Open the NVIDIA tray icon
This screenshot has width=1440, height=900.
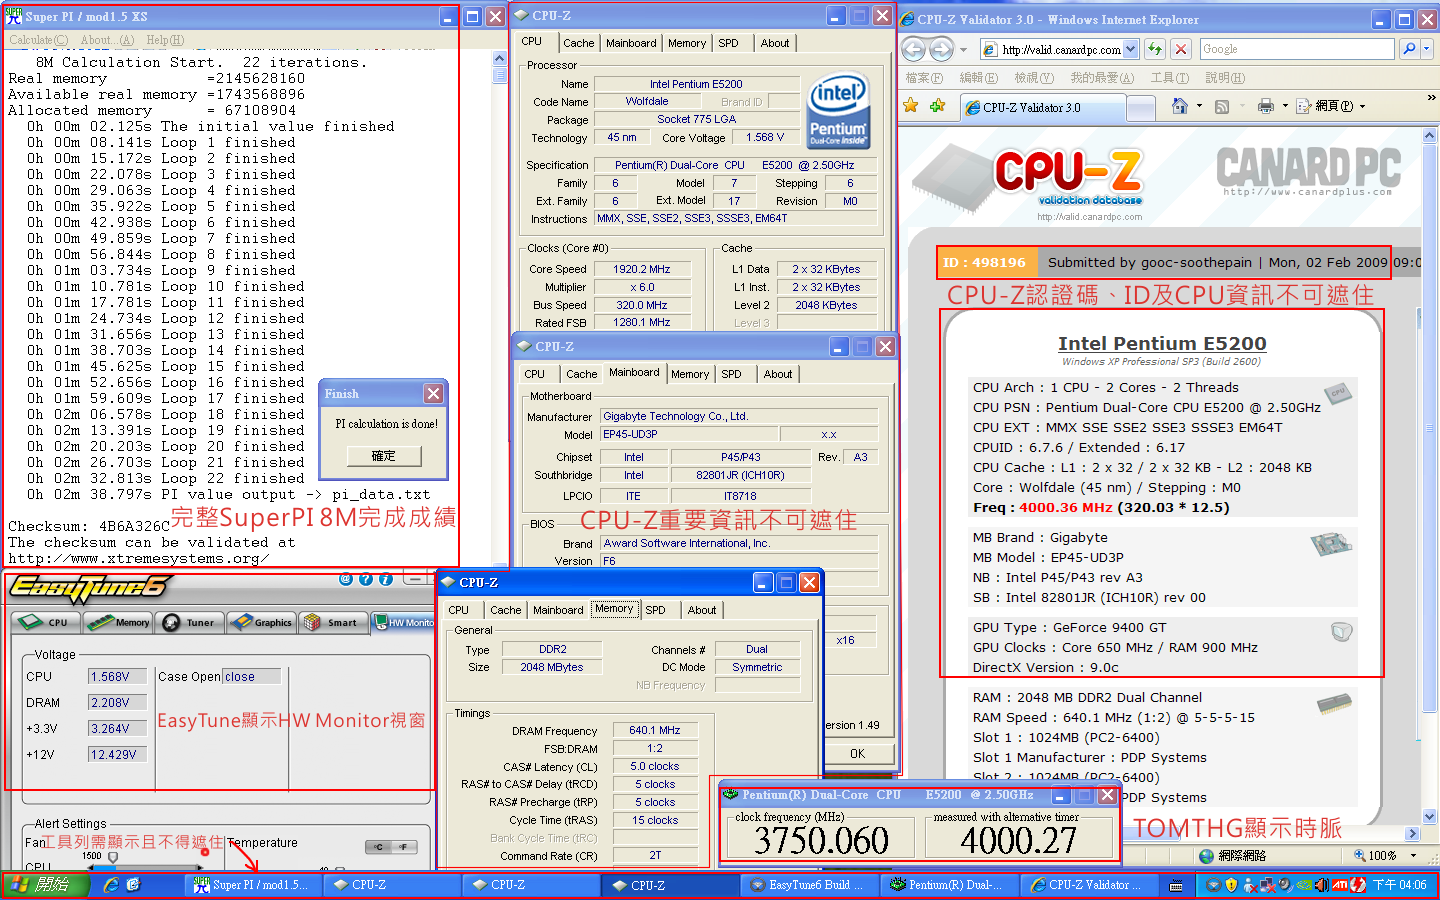1304,885
